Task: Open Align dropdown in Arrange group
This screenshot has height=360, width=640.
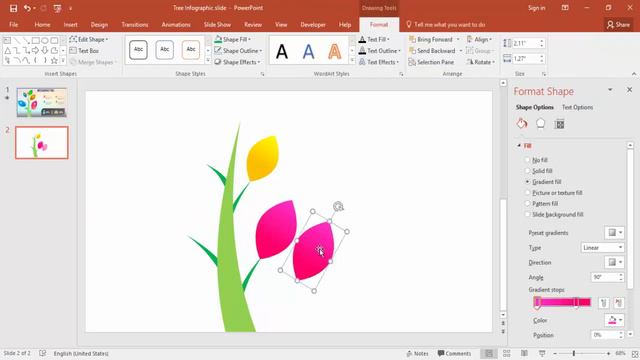Action: coord(480,39)
